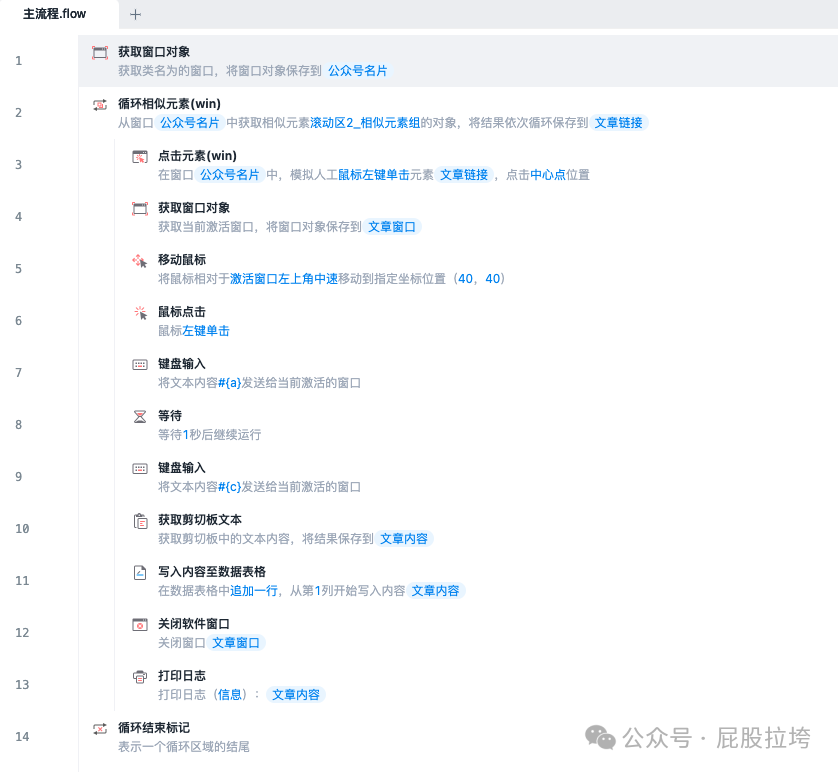Viewport: 838px width, 772px height.
Task: Click the 点击元素(win) step icon
Action: 140,157
